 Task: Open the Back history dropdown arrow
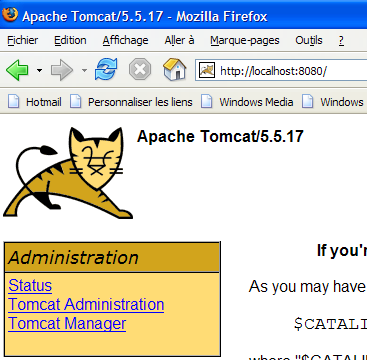(x=40, y=70)
